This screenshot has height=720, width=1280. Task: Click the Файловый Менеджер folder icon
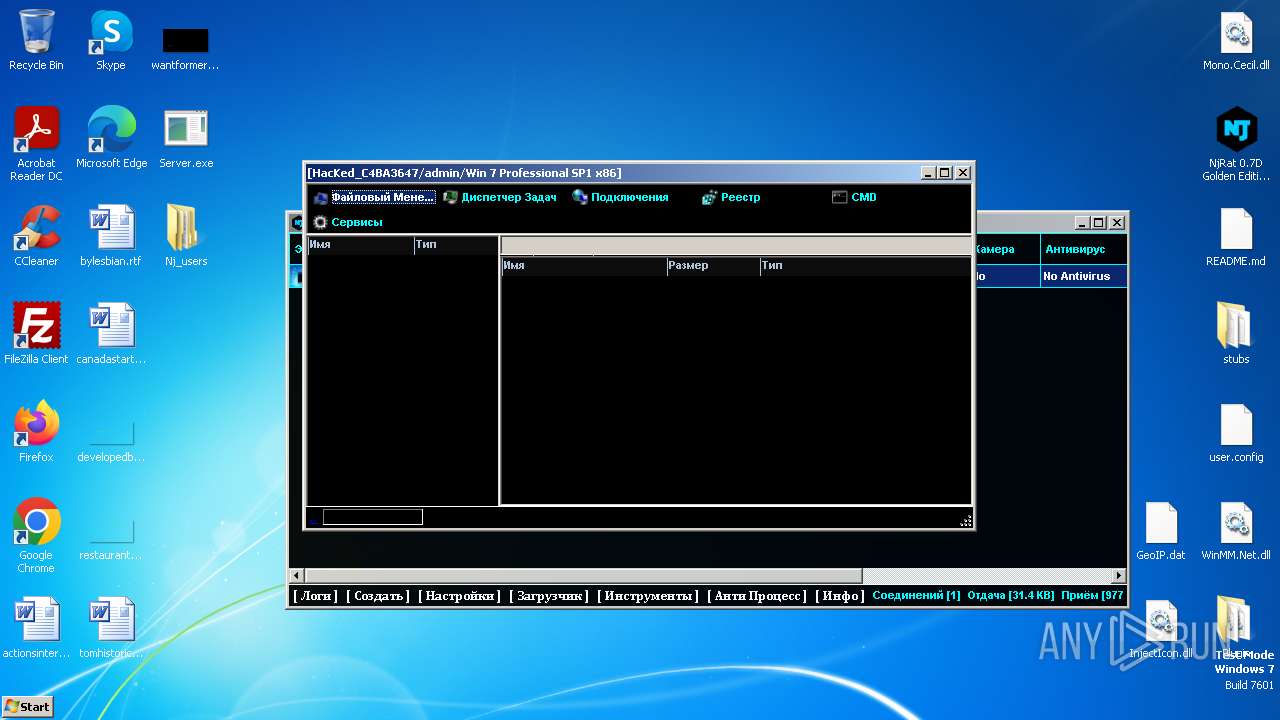click(x=320, y=197)
